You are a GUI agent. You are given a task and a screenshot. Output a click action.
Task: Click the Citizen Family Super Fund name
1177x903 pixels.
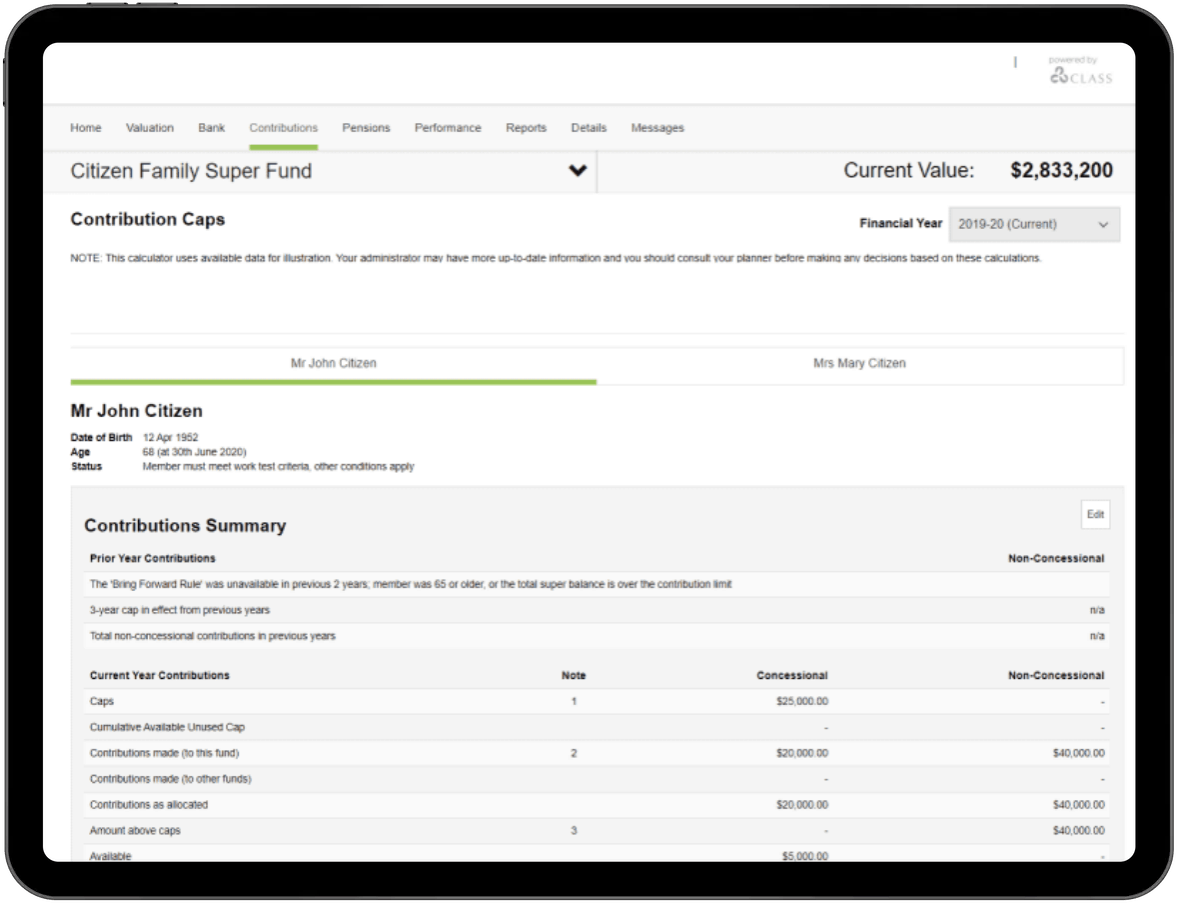[x=191, y=171]
